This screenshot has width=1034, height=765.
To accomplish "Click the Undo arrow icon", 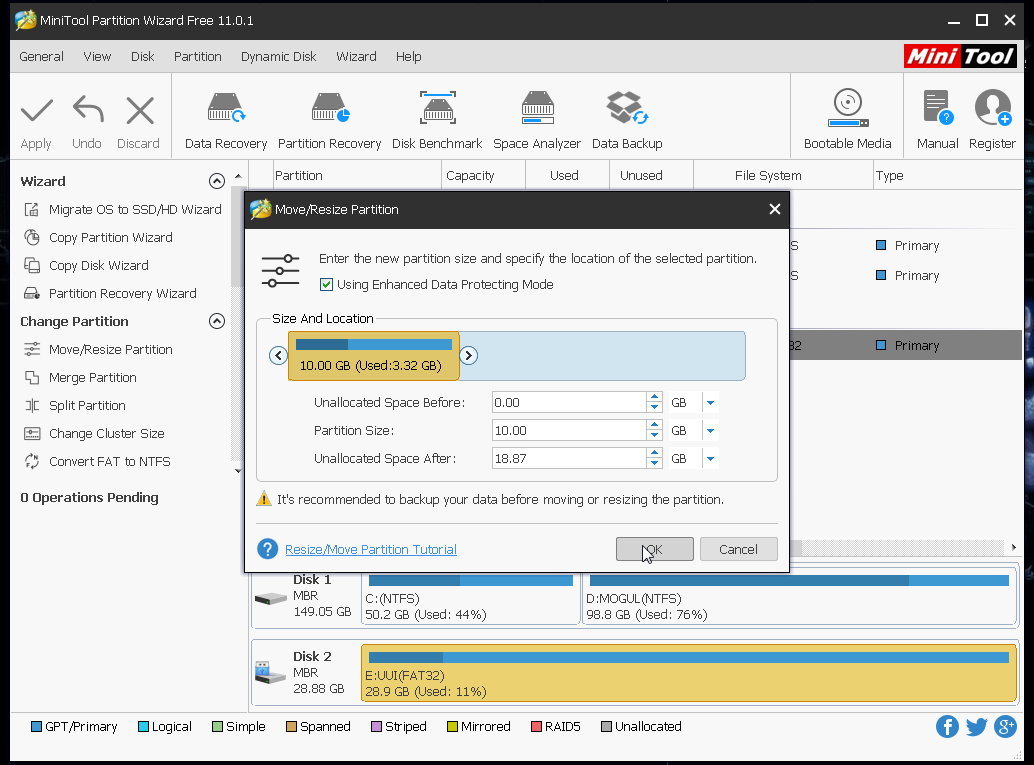I will [88, 109].
